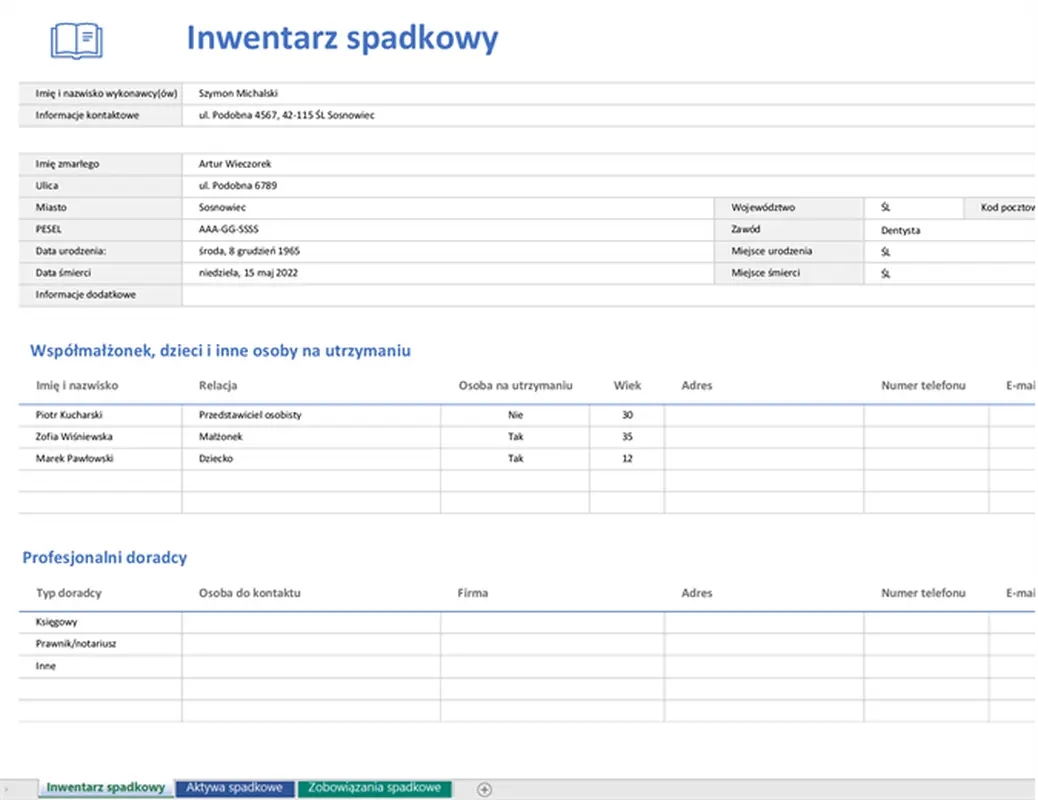The image size is (1038, 800).
Task: Select the title 'Inwentarz spadkowy'
Action: click(x=342, y=38)
